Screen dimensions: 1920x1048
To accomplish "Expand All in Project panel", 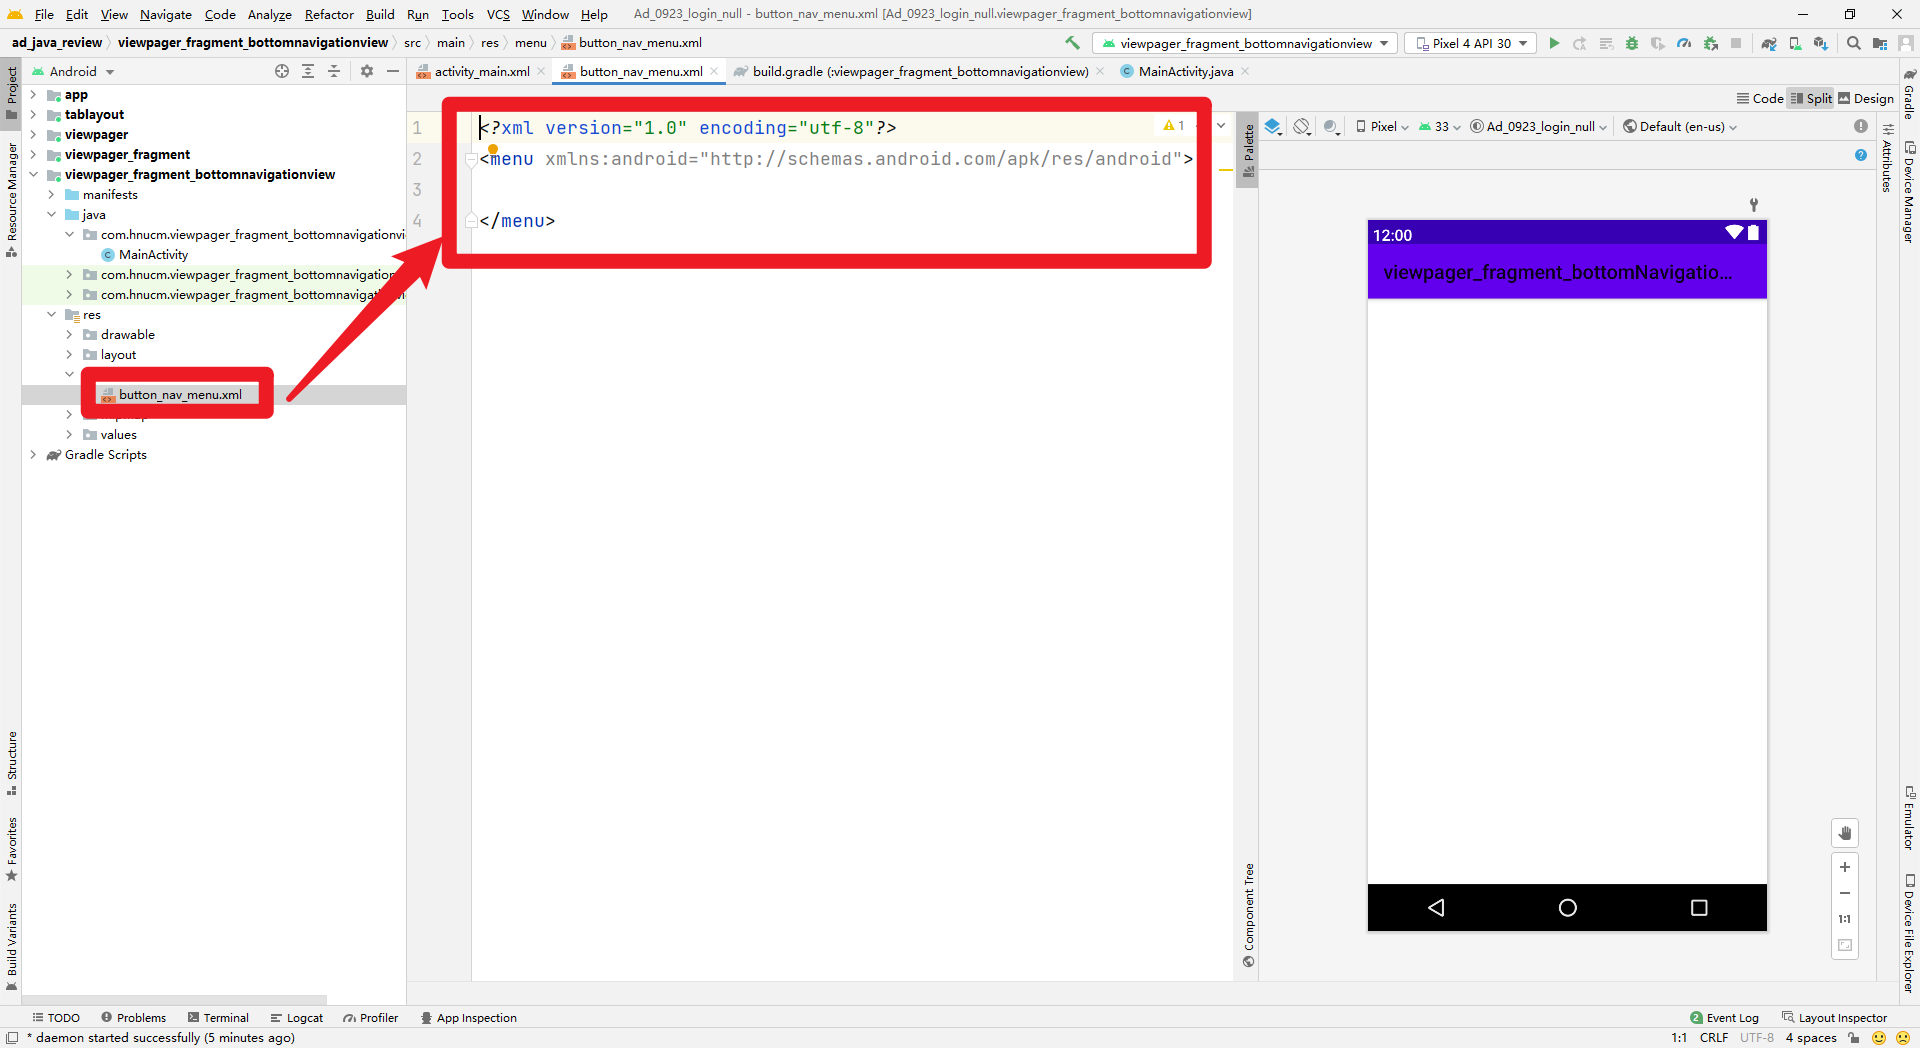I will coord(308,71).
